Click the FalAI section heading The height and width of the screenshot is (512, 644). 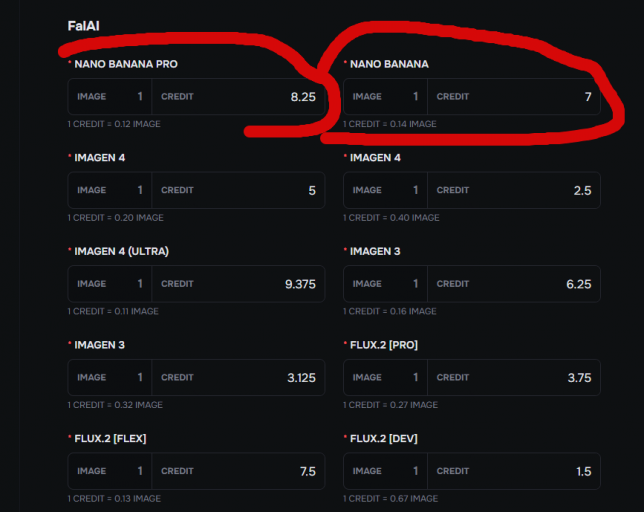point(83,26)
